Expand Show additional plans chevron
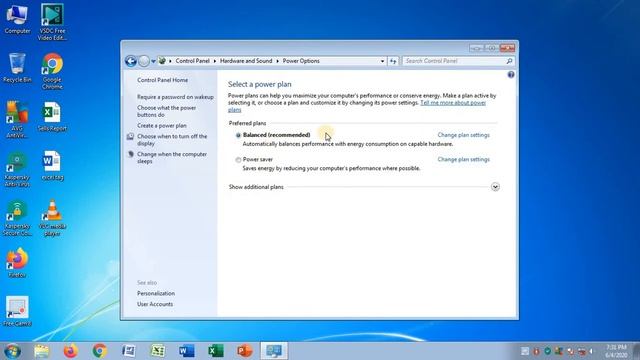 (495, 187)
